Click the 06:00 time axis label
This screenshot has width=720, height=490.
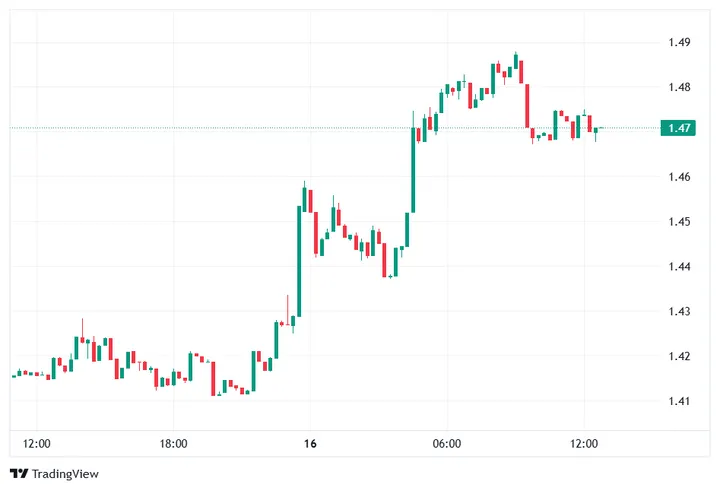pyautogui.click(x=446, y=443)
